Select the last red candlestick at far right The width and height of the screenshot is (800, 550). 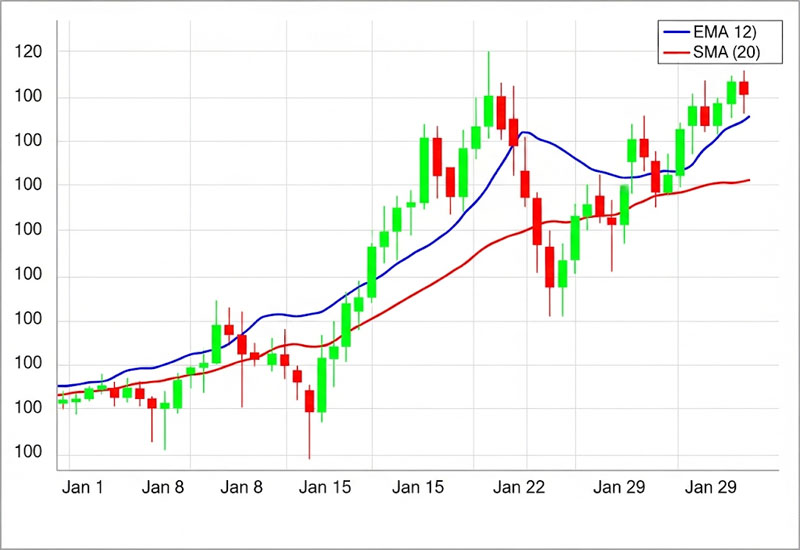click(744, 88)
